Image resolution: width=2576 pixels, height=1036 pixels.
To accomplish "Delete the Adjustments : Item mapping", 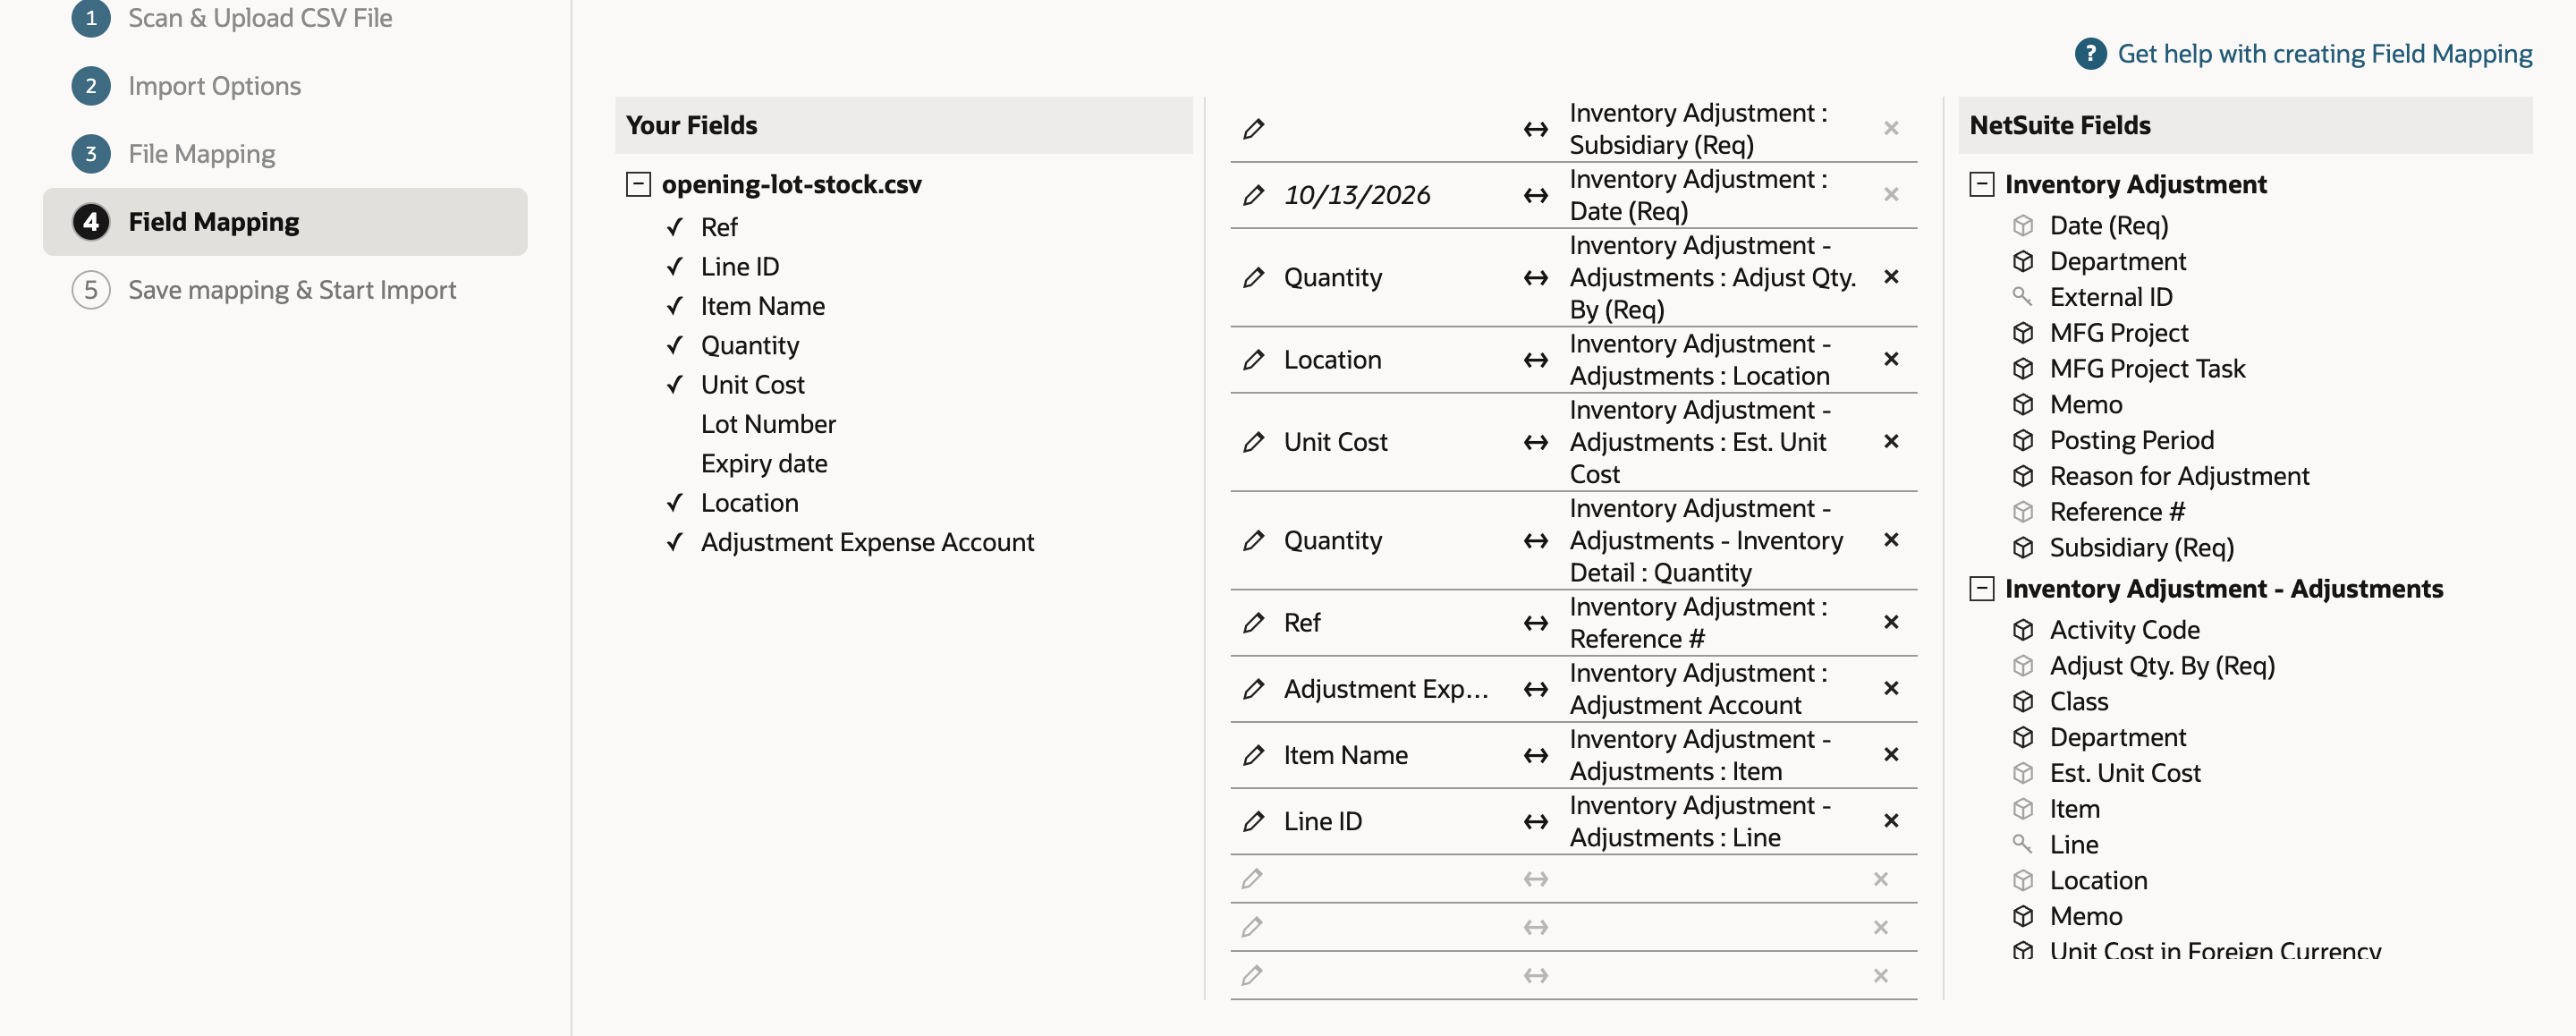I will (1891, 754).
